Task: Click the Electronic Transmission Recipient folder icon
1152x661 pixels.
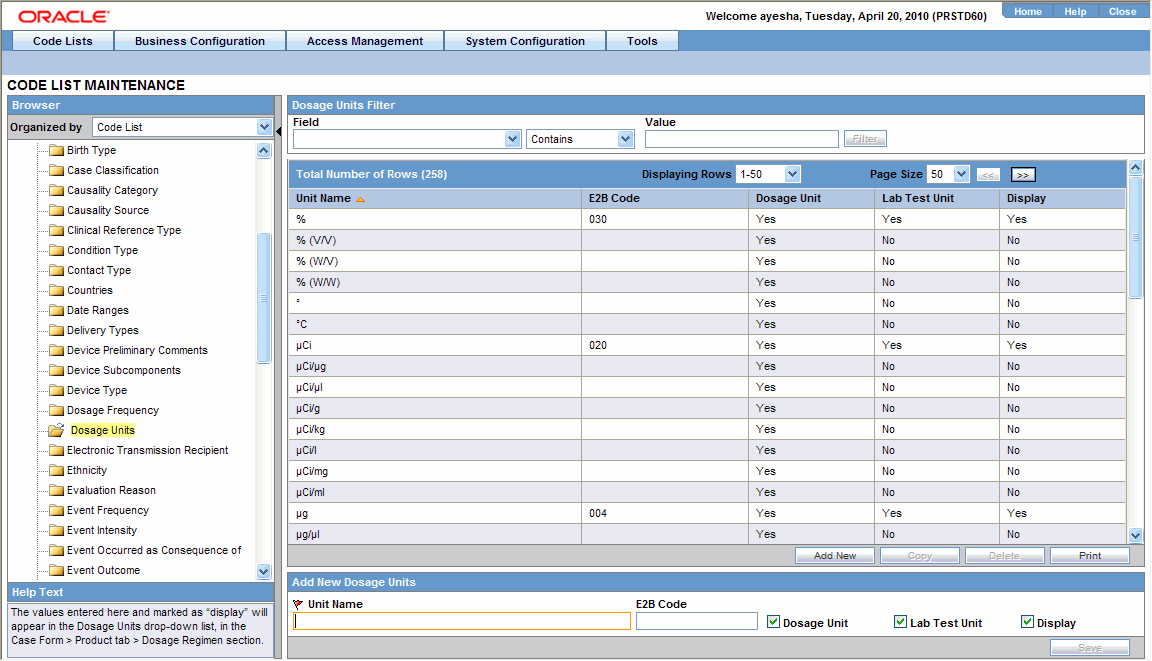Action: pos(57,450)
